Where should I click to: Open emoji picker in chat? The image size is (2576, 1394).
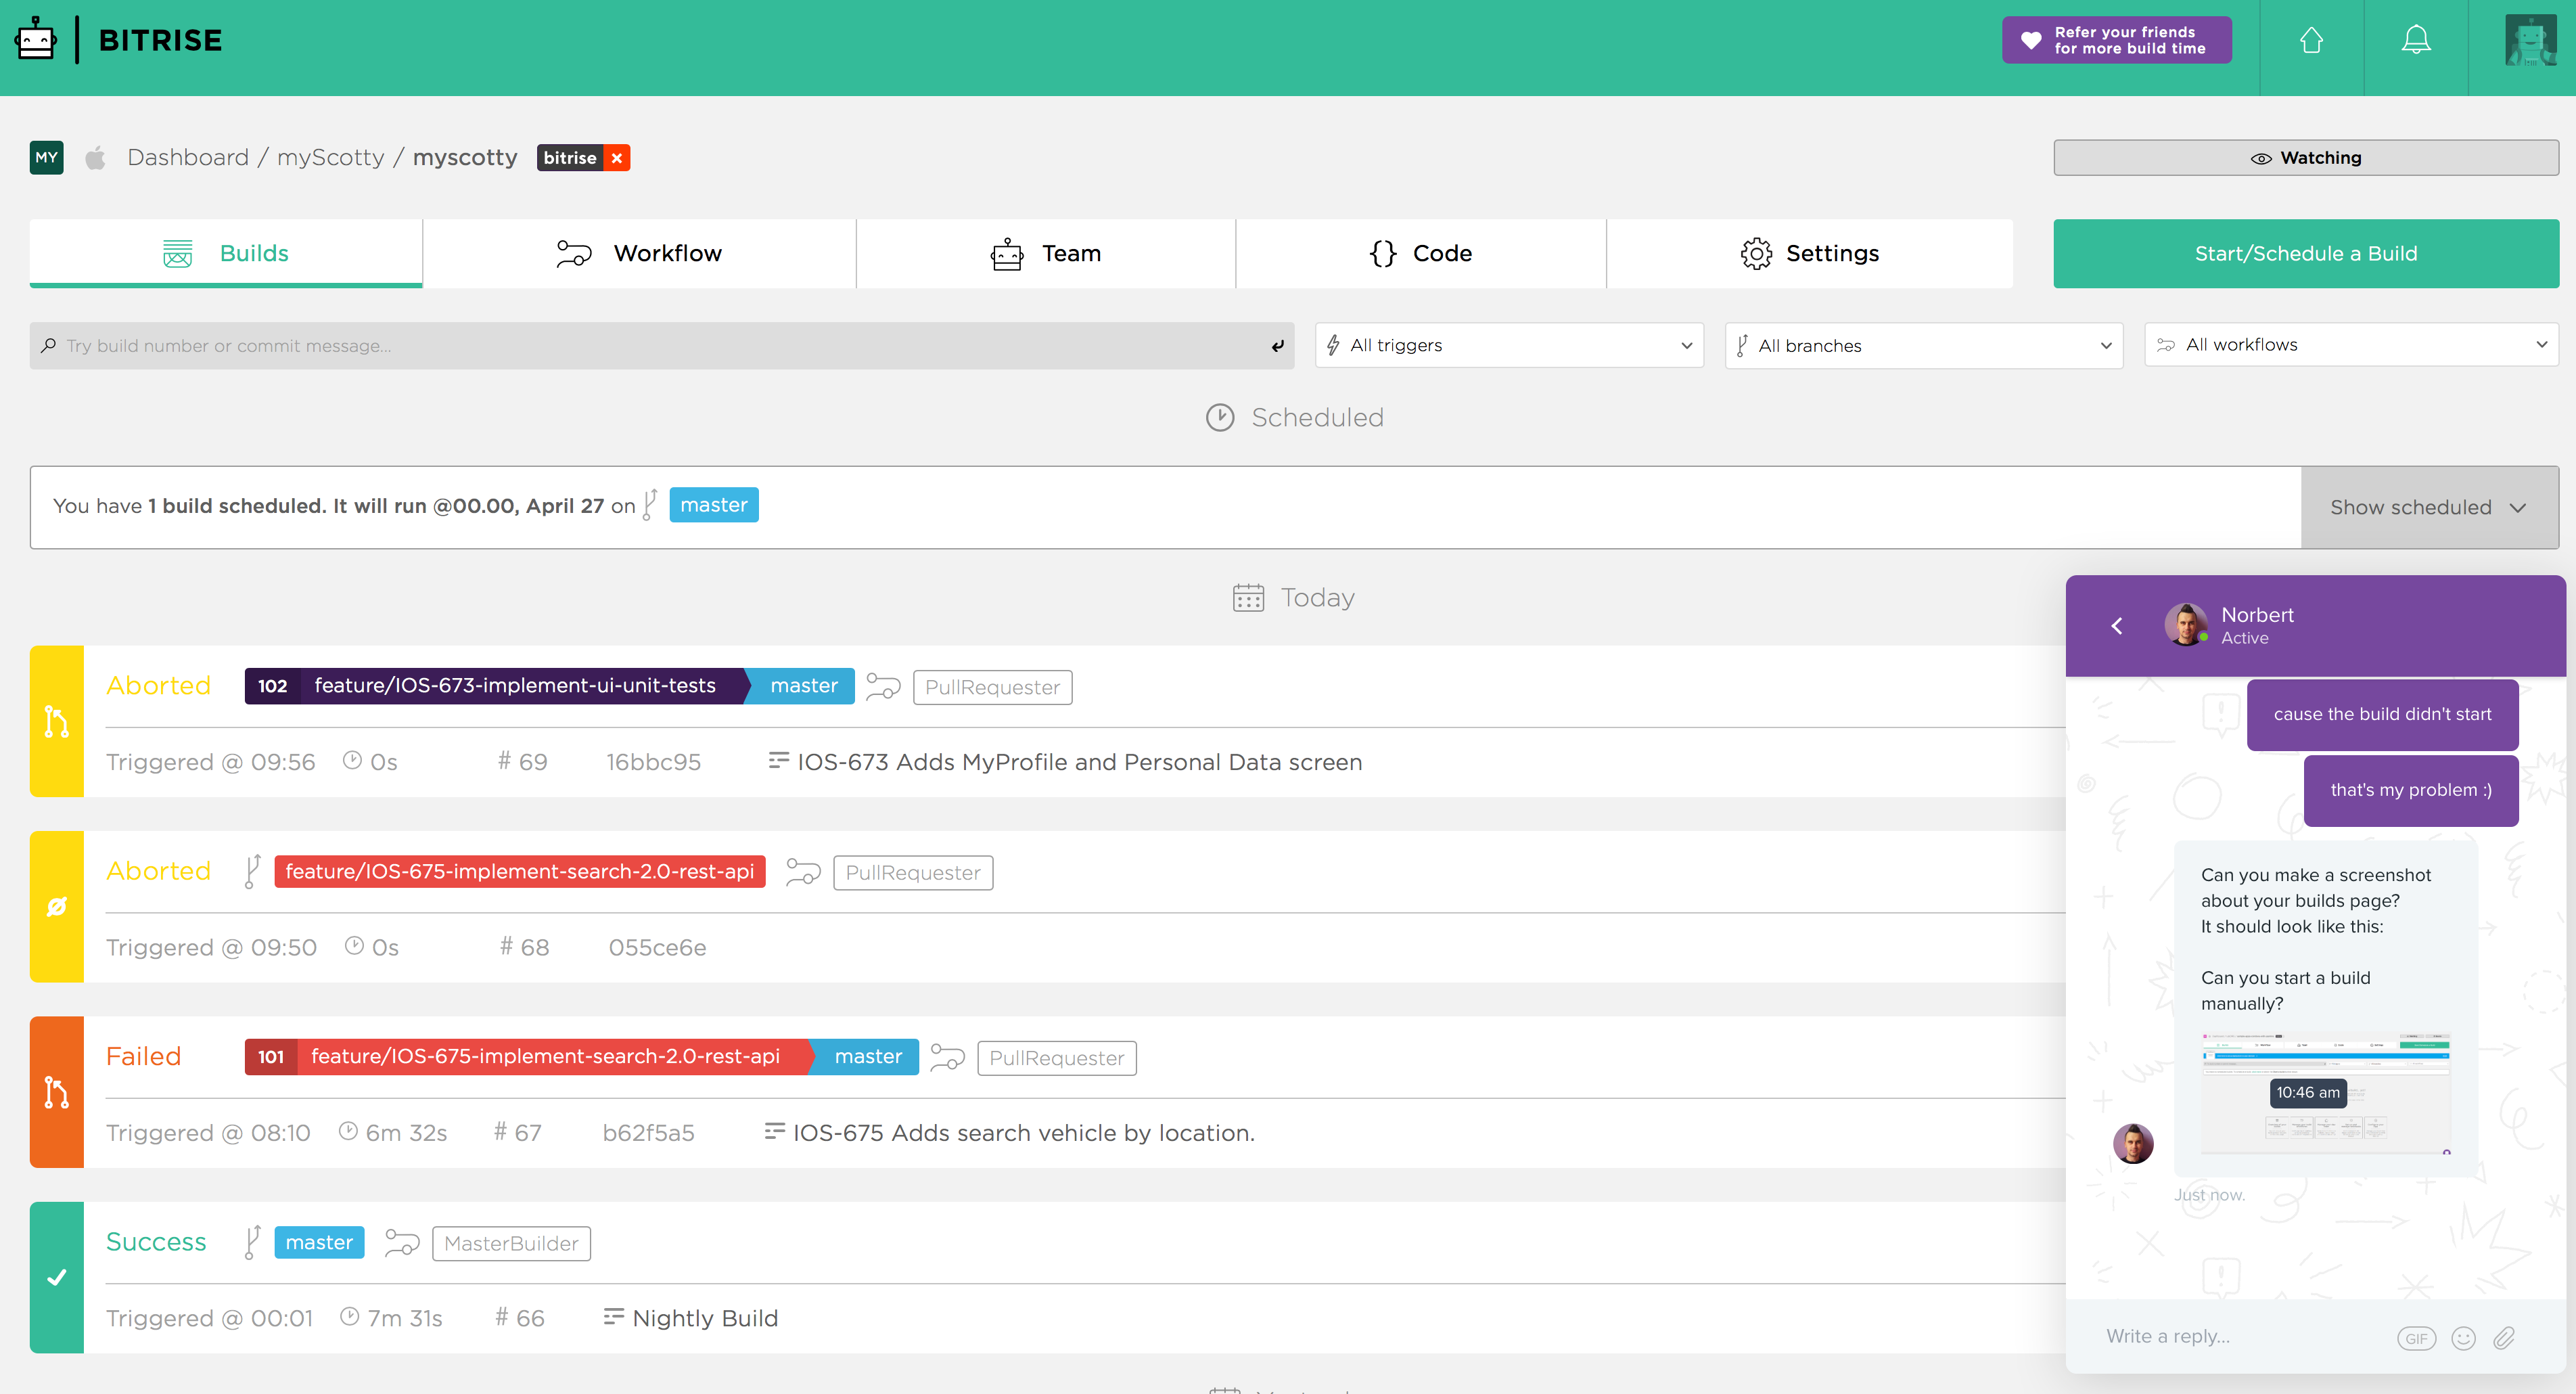2463,1338
